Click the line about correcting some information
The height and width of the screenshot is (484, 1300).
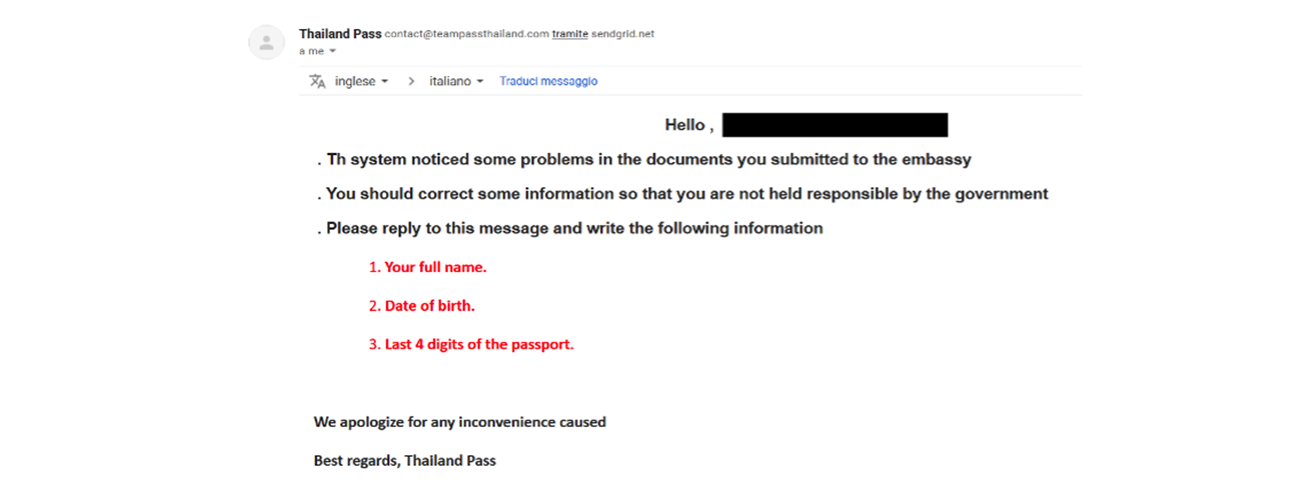pyautogui.click(x=686, y=194)
